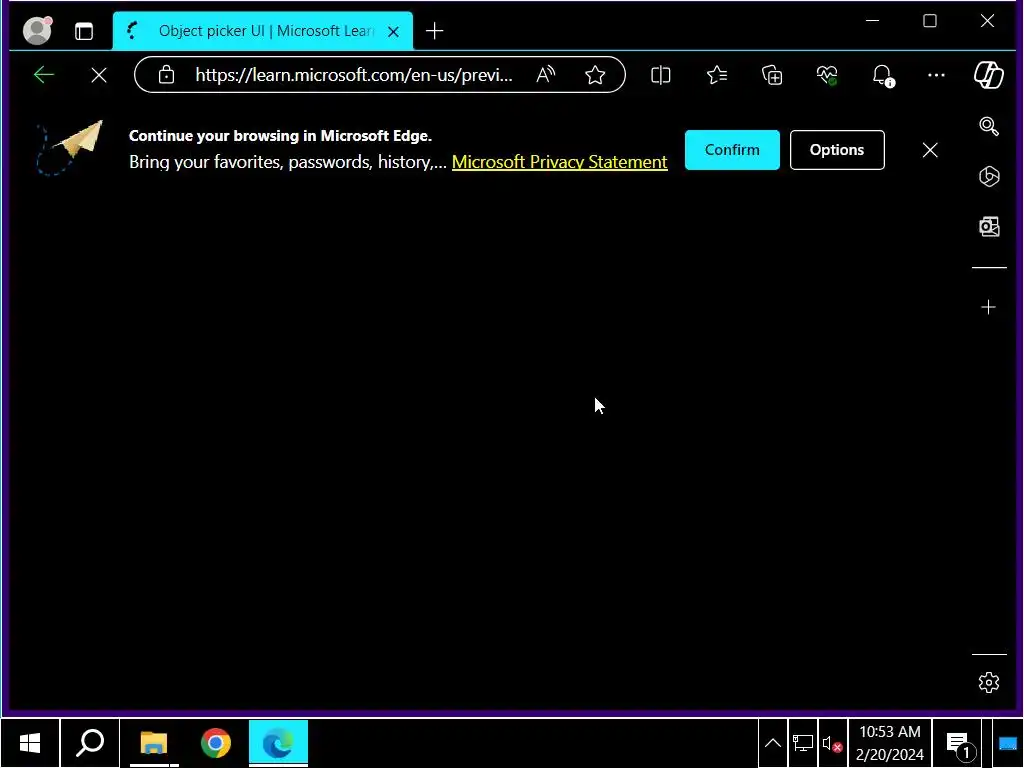Open the import Options button
This screenshot has width=1024, height=768.
point(837,150)
